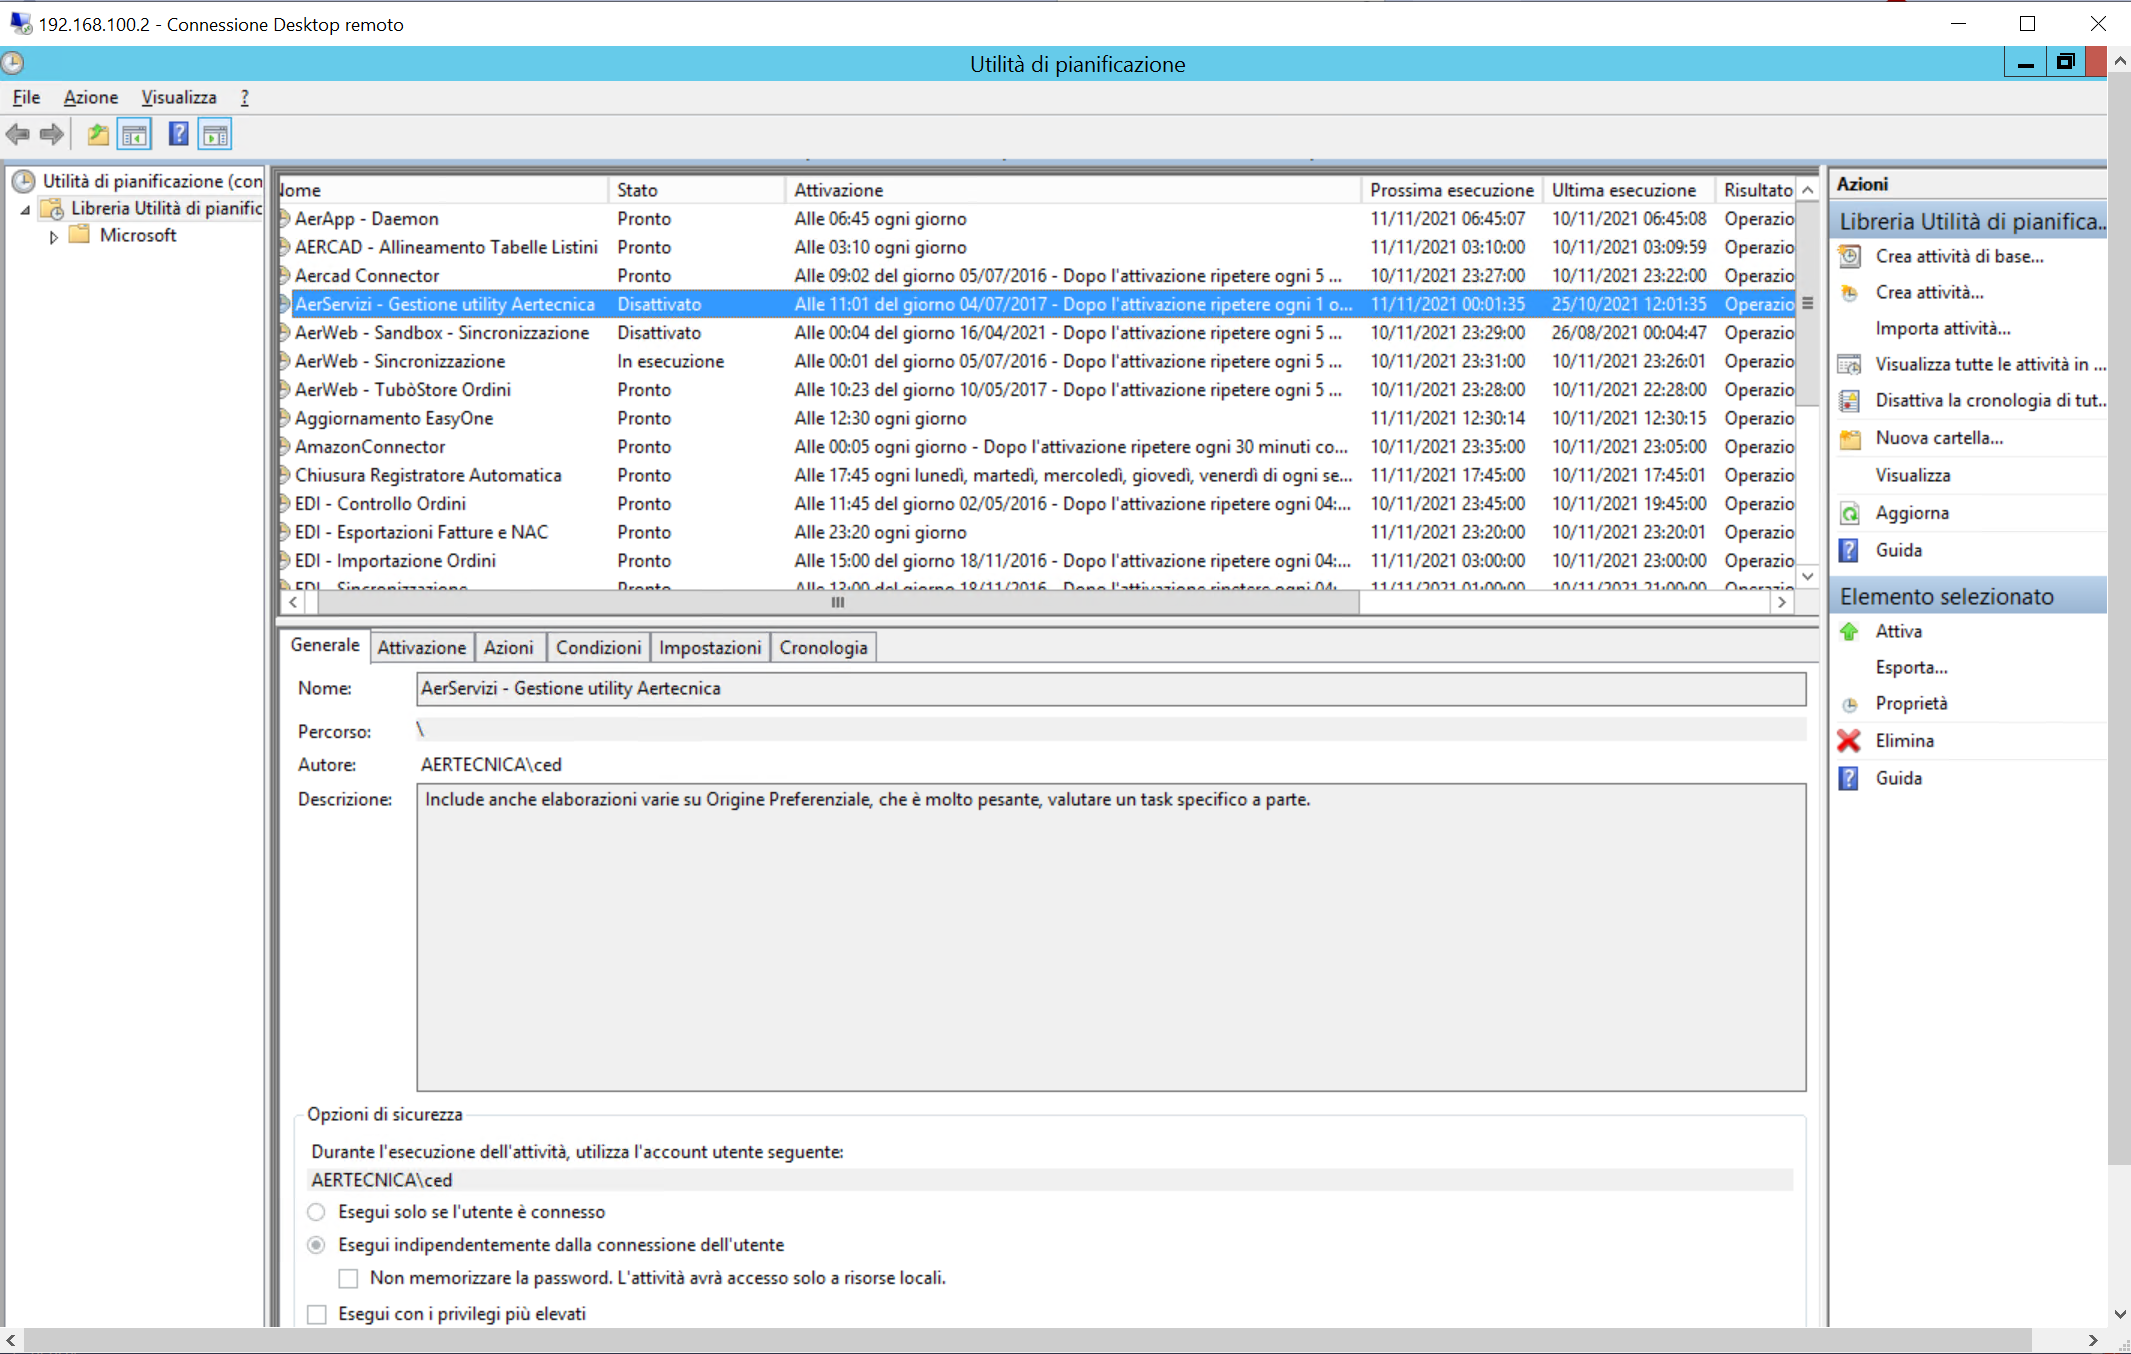Select Esegui solo se l'utente è connesso

[317, 1212]
